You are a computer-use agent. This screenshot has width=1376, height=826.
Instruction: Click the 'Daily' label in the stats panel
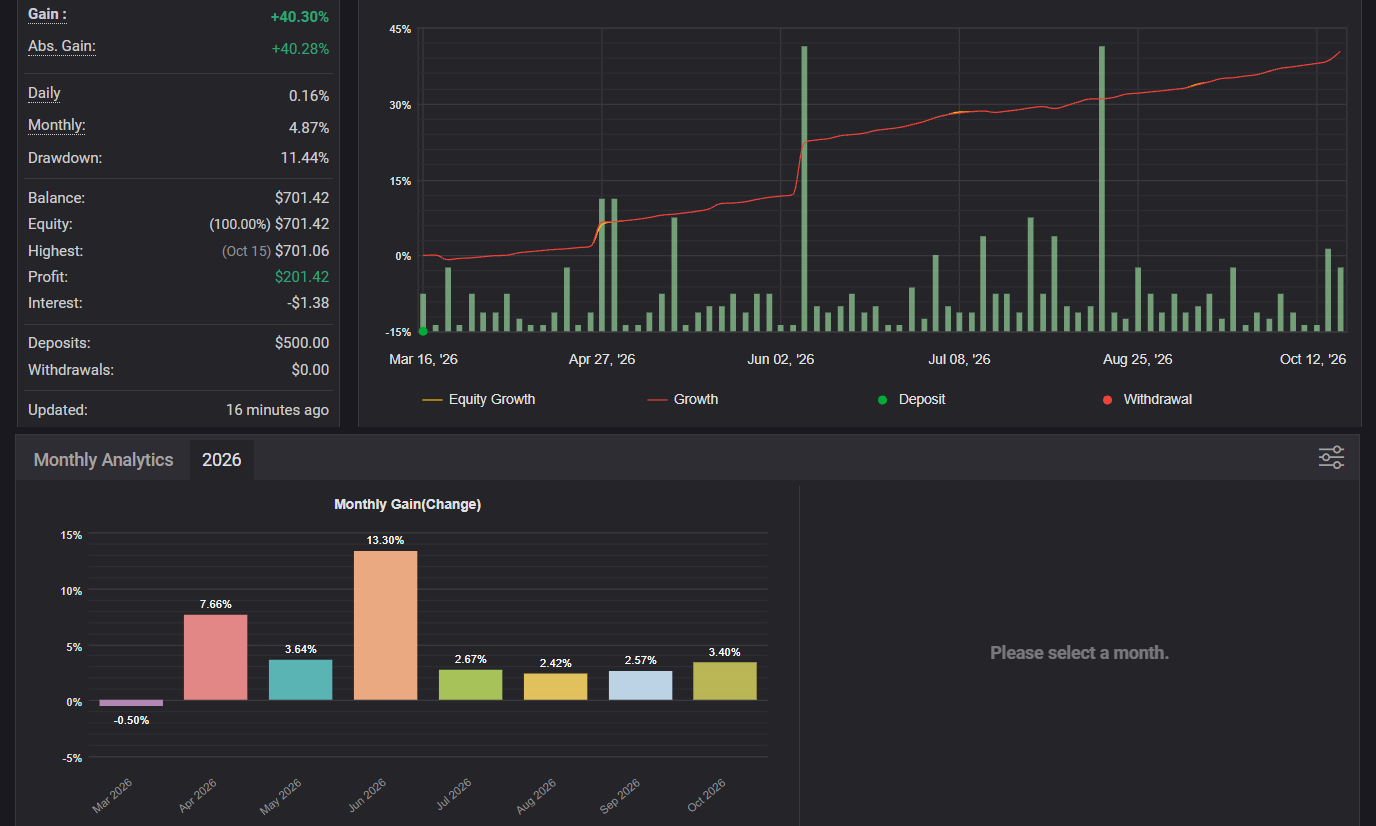(44, 94)
